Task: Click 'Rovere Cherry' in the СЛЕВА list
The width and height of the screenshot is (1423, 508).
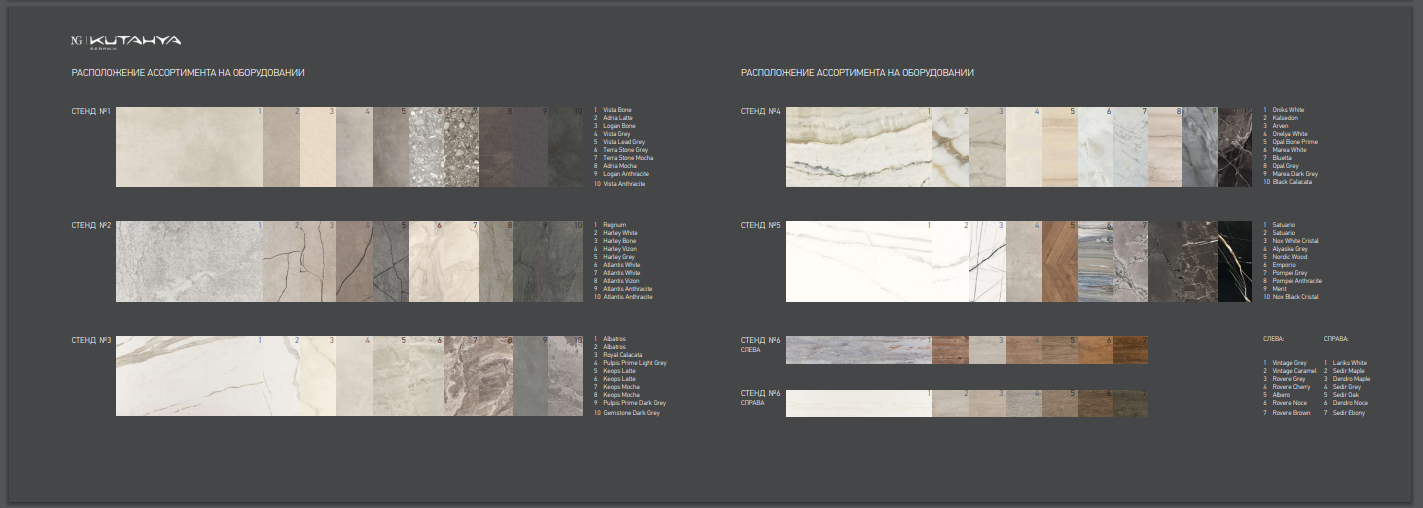Action: coord(1290,387)
